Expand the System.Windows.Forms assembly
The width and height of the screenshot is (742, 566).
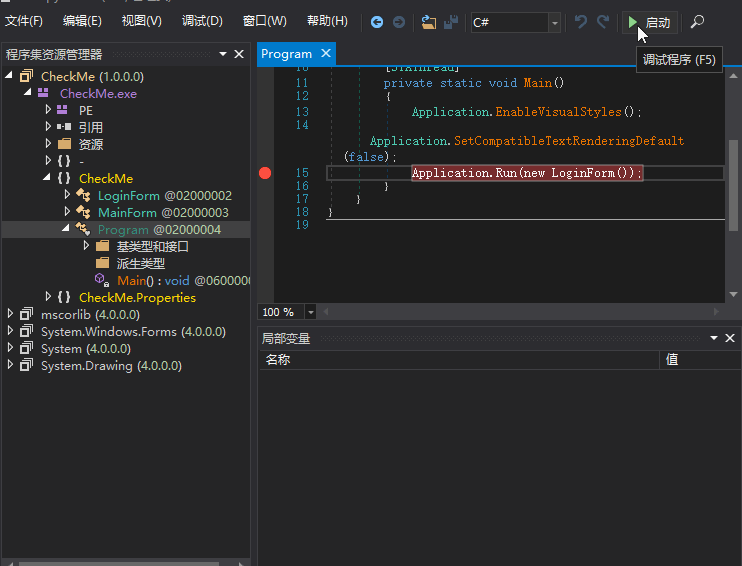point(10,330)
